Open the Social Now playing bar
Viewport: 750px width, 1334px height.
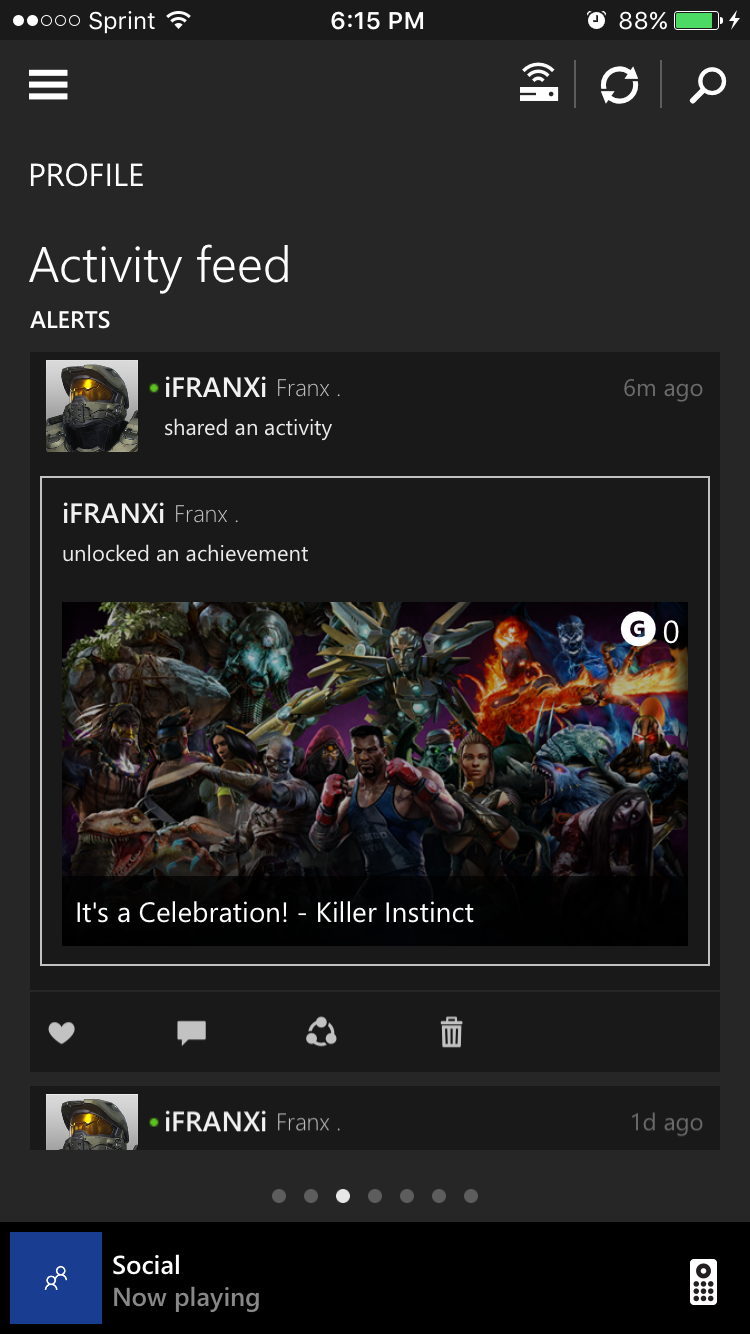click(375, 1278)
